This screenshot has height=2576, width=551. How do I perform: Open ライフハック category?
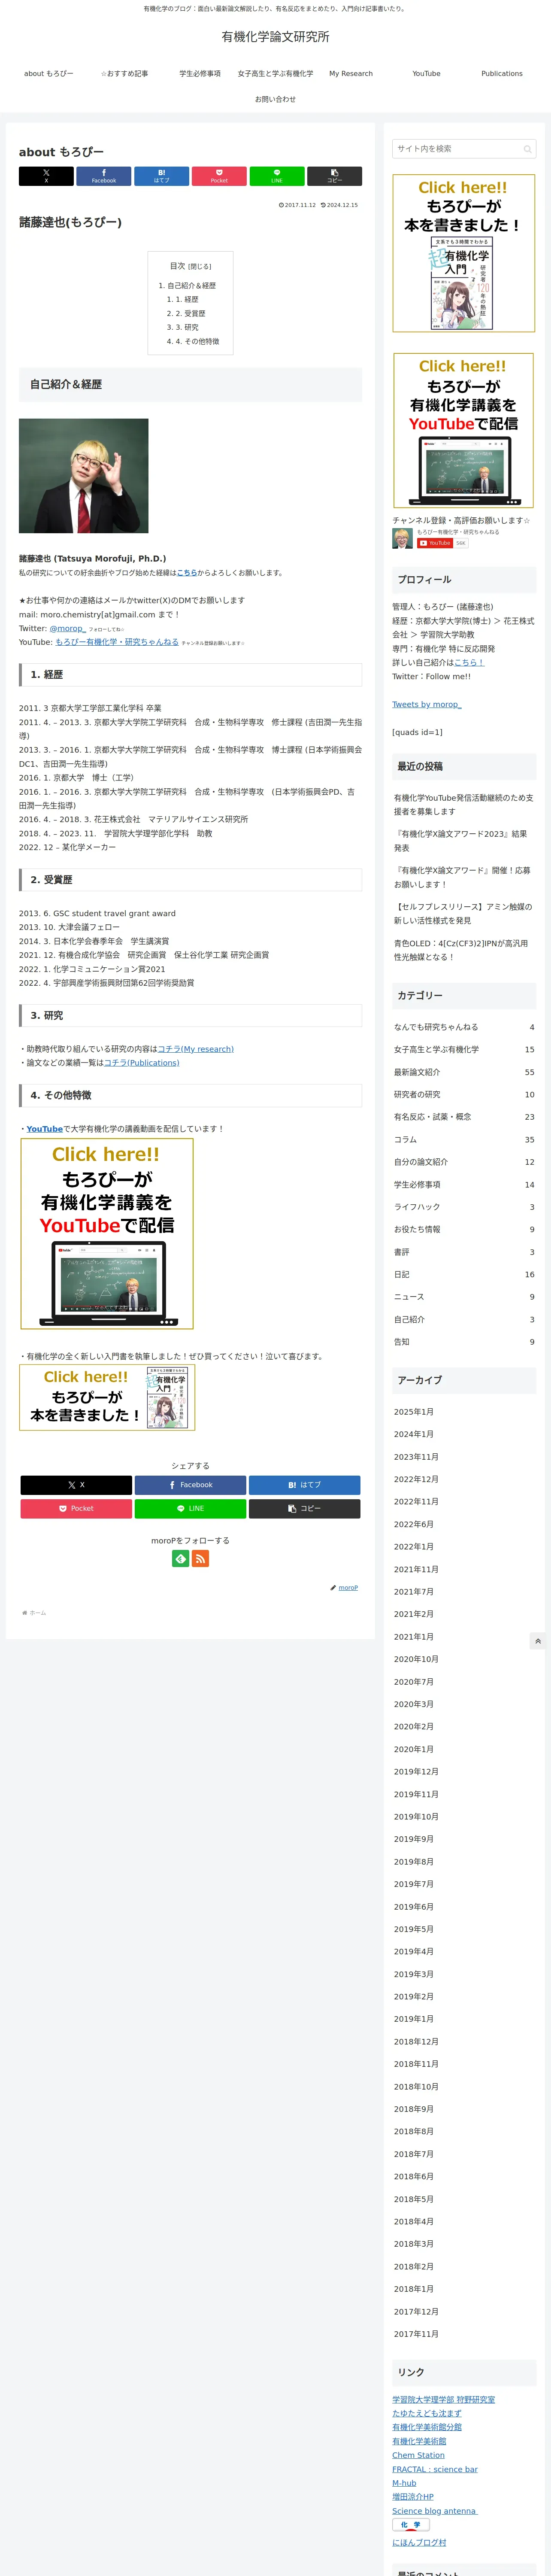[x=464, y=1207]
